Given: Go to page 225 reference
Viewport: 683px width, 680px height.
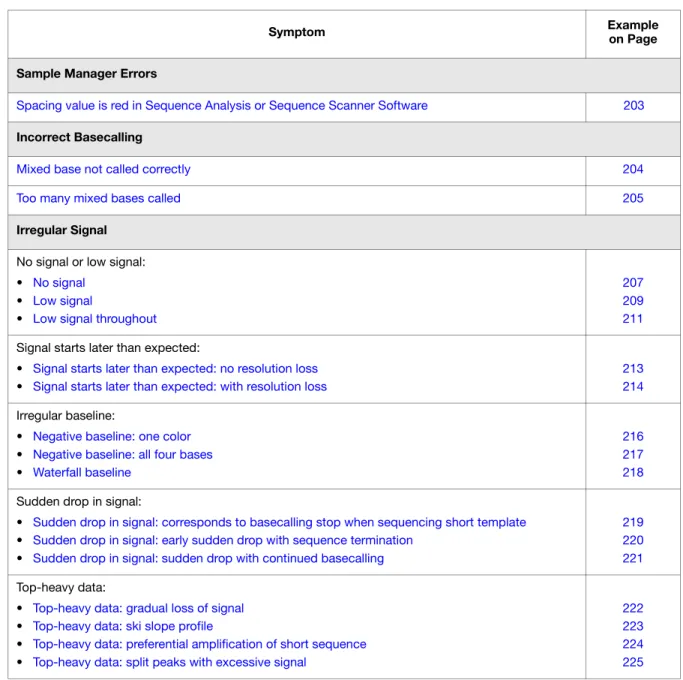Looking at the screenshot, I should coord(633,662).
